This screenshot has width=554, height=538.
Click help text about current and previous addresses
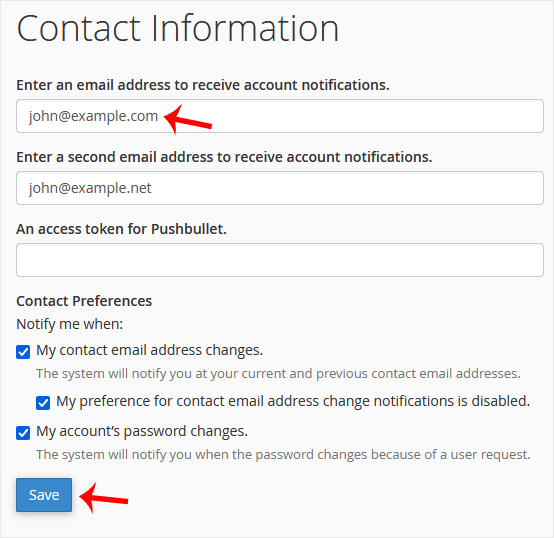coord(278,374)
